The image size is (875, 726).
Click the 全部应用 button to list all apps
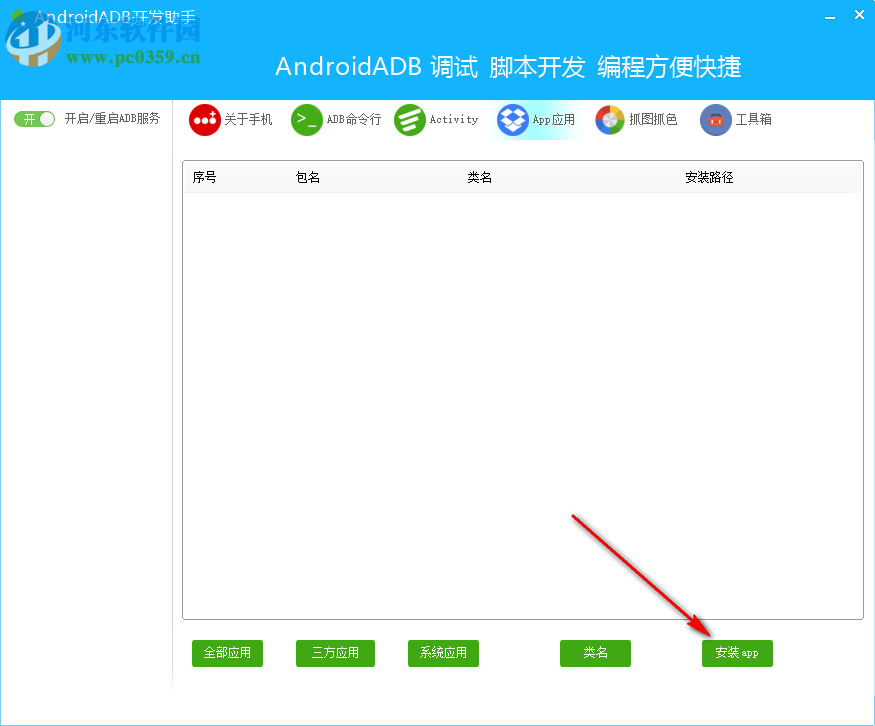click(x=227, y=653)
